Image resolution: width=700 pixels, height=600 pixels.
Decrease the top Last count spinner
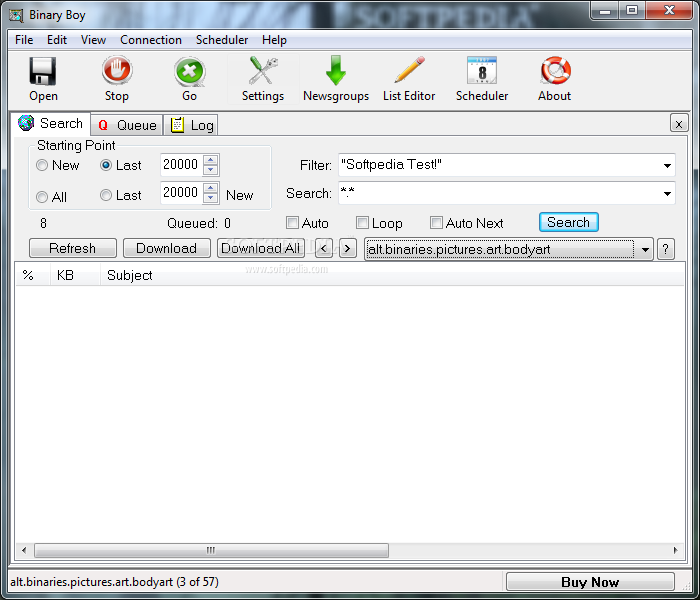[x=211, y=170]
